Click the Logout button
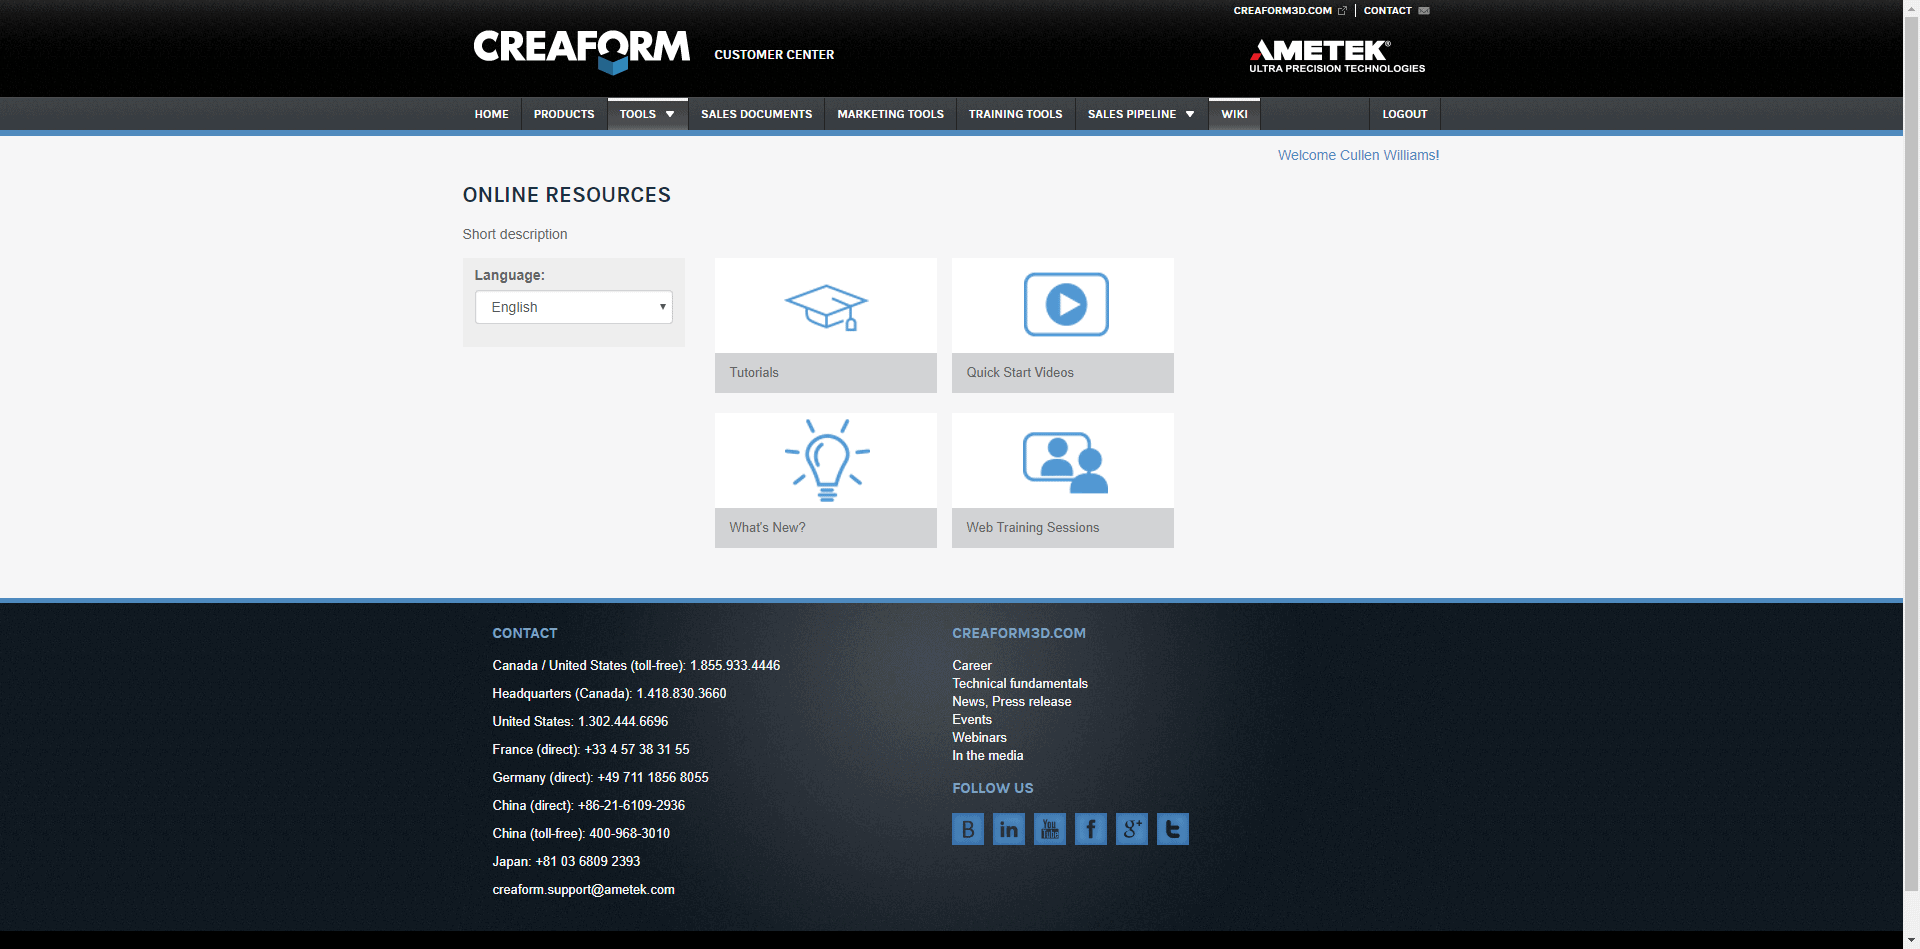This screenshot has width=1920, height=949. [1404, 114]
